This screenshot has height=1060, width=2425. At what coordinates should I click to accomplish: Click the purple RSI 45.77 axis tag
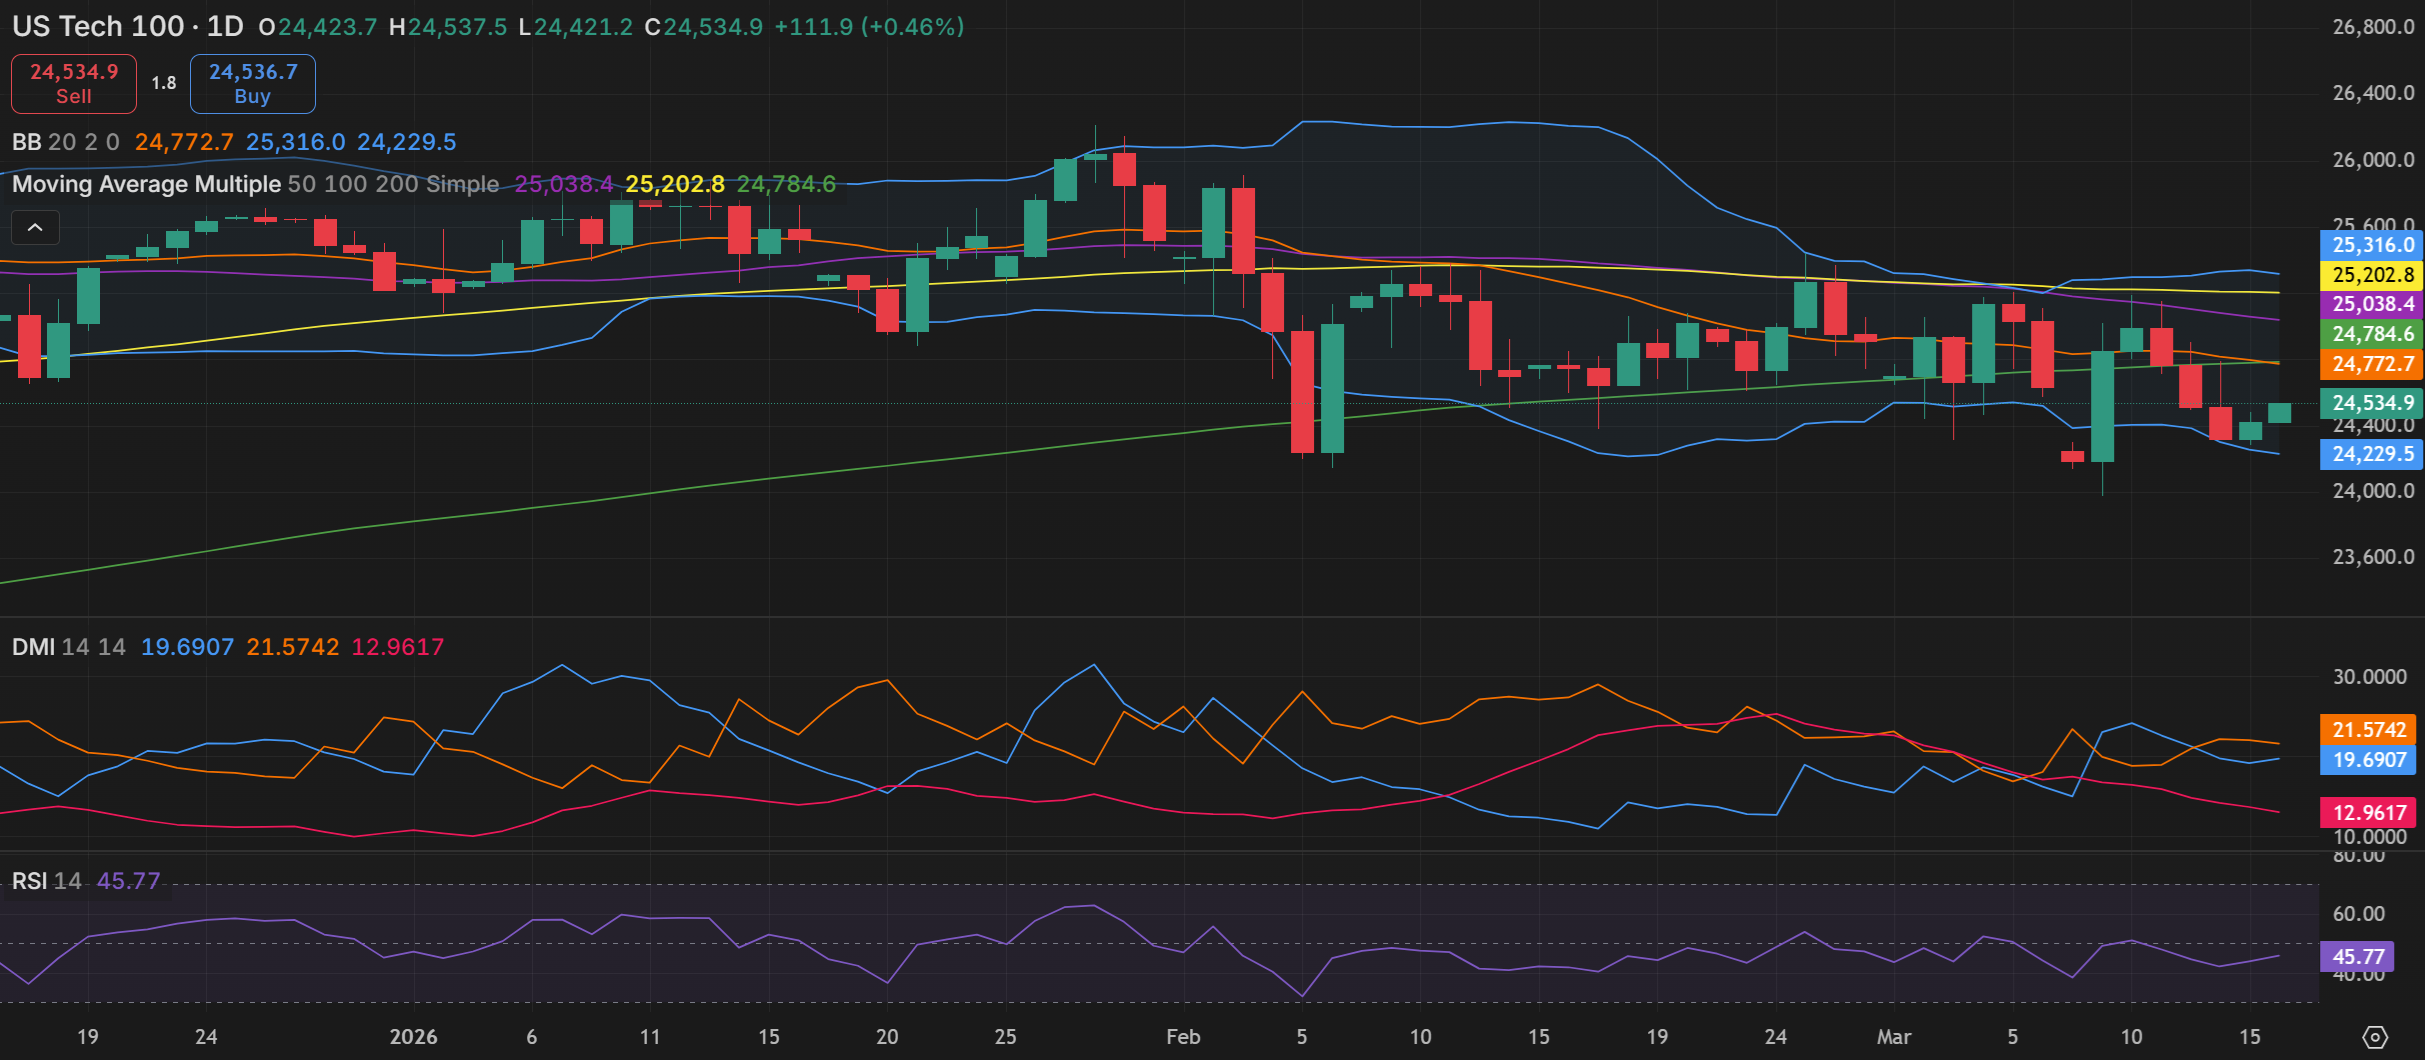(2358, 957)
